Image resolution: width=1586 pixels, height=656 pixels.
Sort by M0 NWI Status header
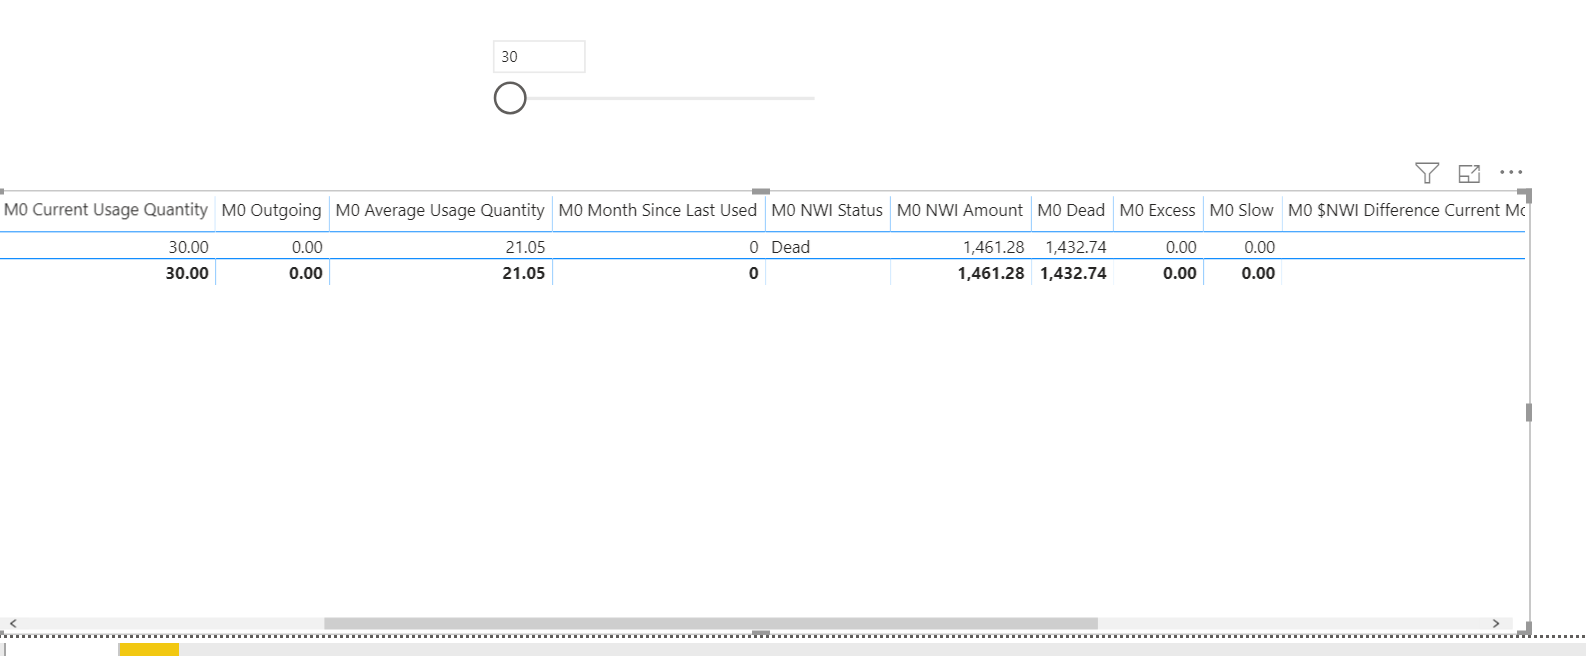click(x=827, y=210)
